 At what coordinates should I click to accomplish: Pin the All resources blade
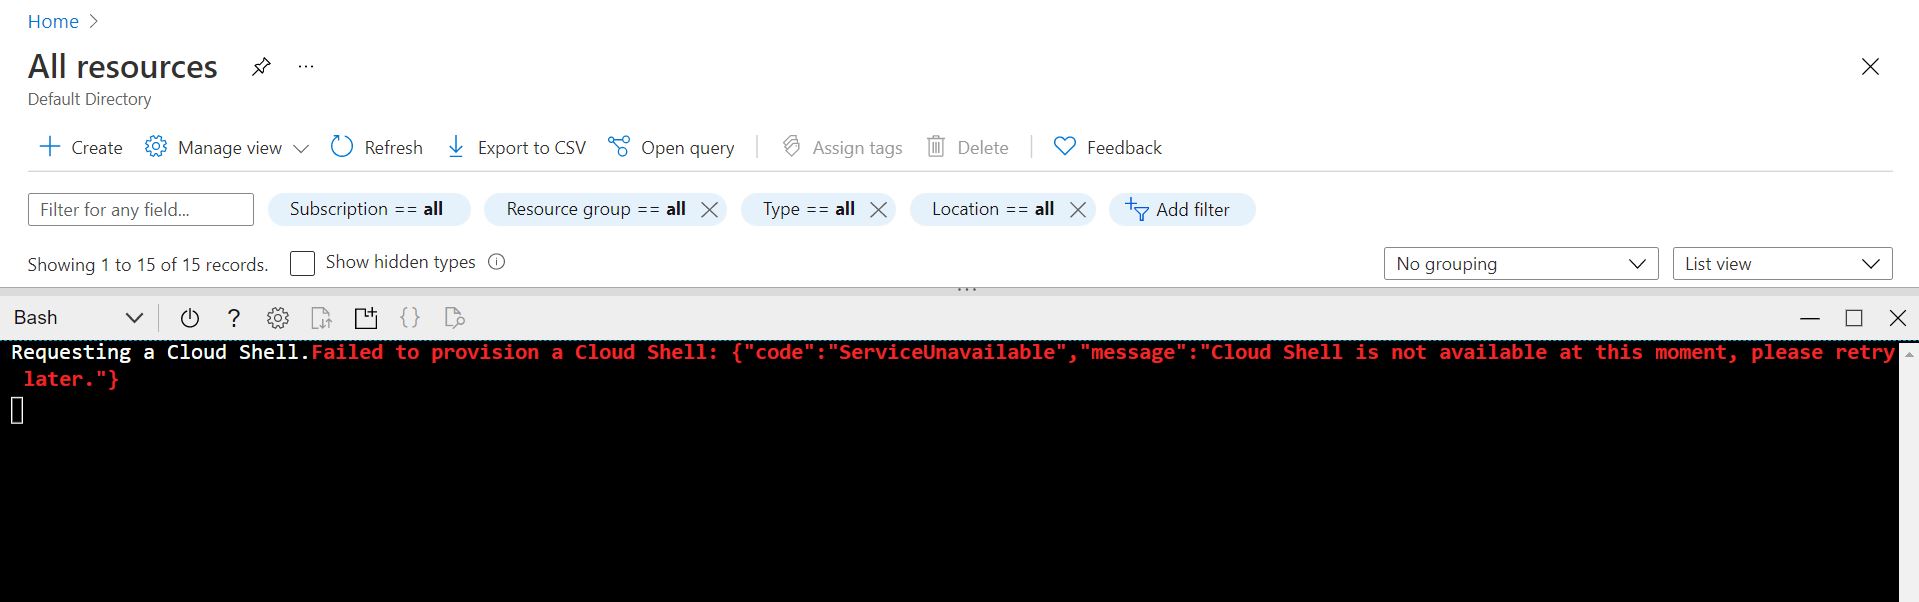261,67
